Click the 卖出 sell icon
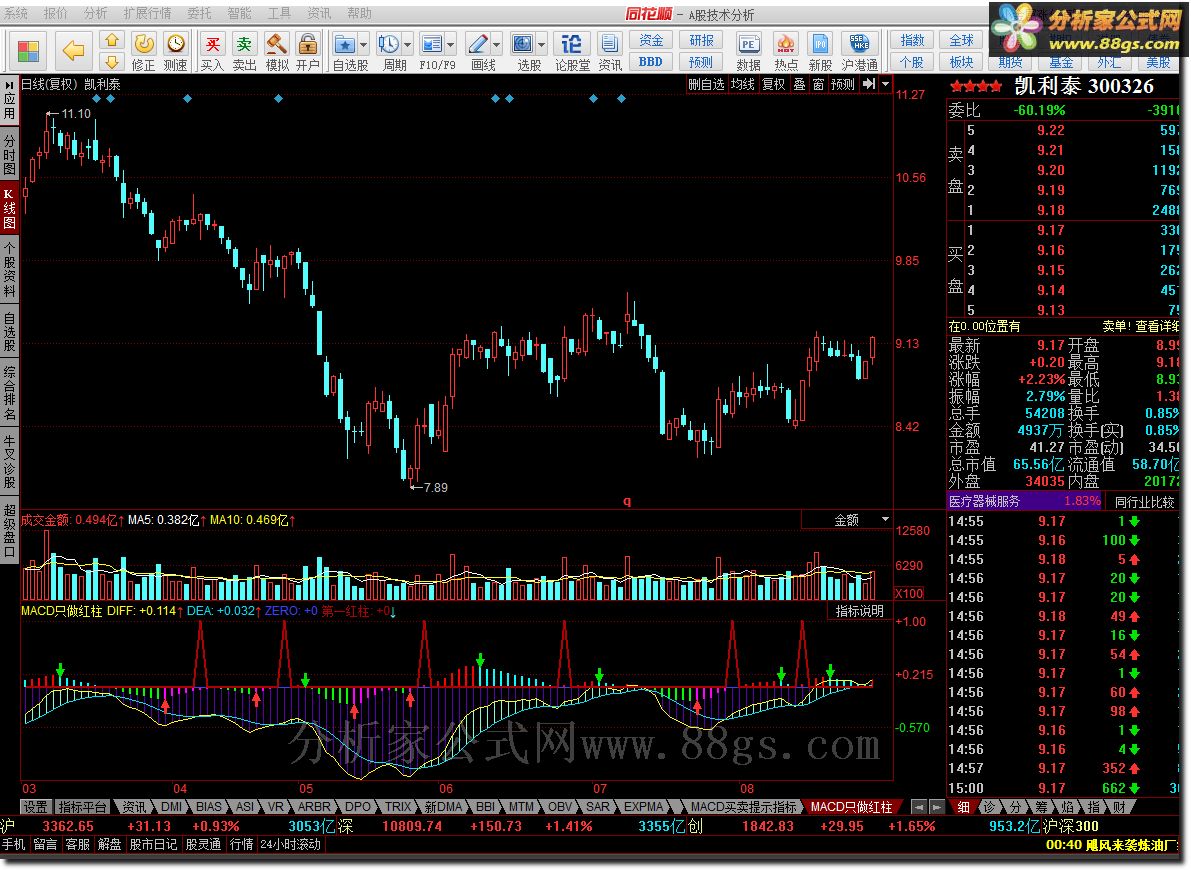 click(x=244, y=52)
